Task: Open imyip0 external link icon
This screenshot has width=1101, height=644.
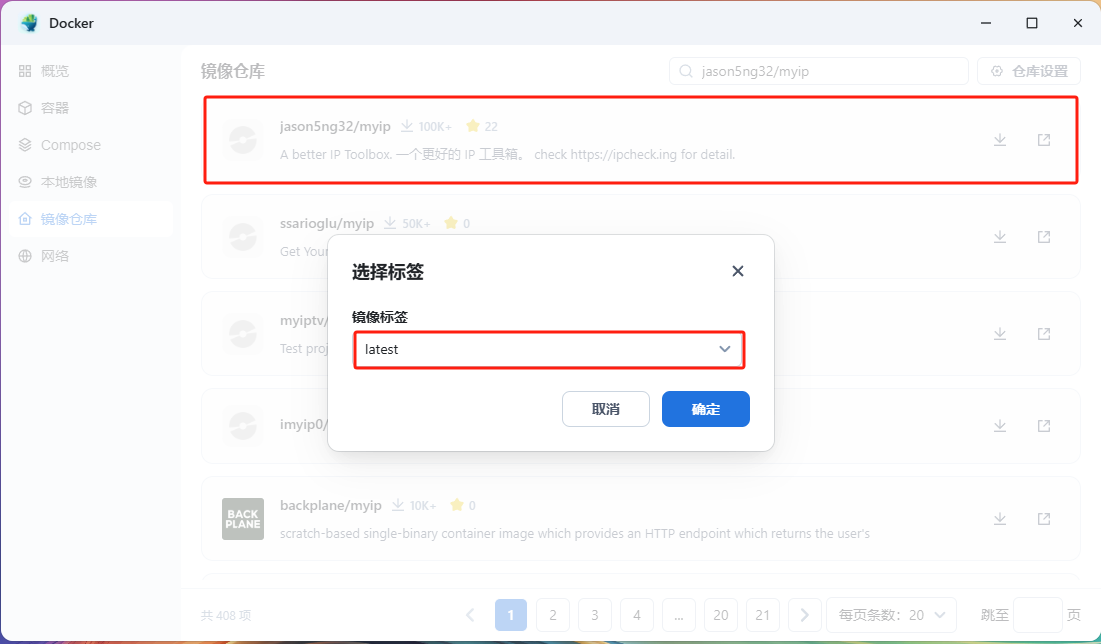Action: (x=1044, y=426)
